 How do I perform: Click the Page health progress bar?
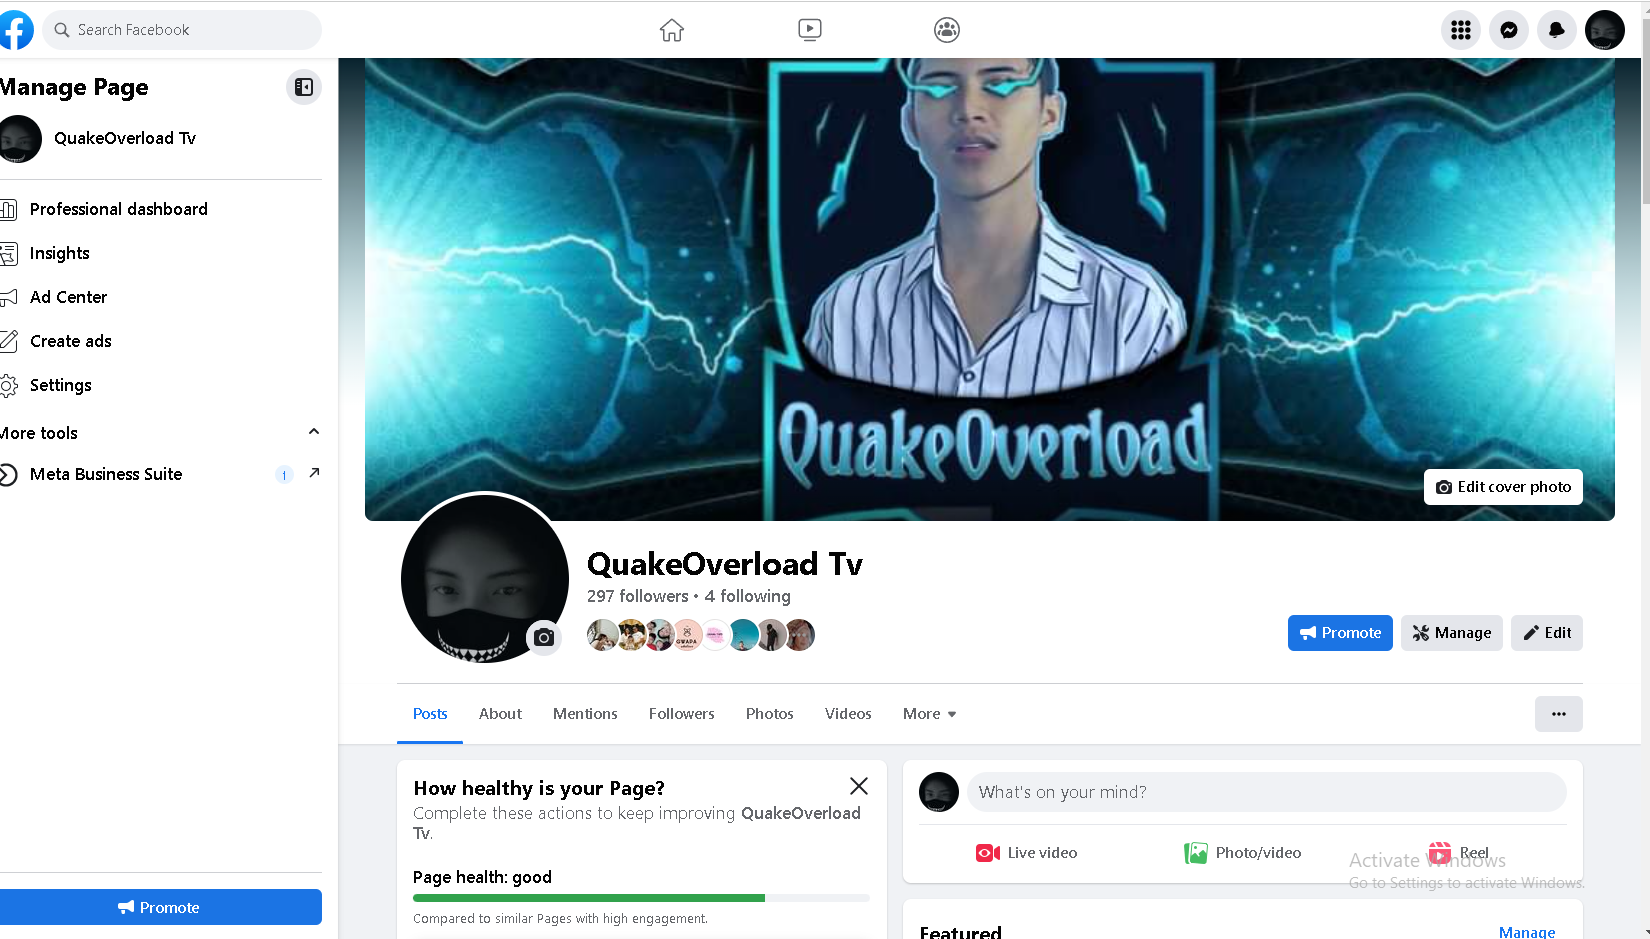pyautogui.click(x=641, y=898)
